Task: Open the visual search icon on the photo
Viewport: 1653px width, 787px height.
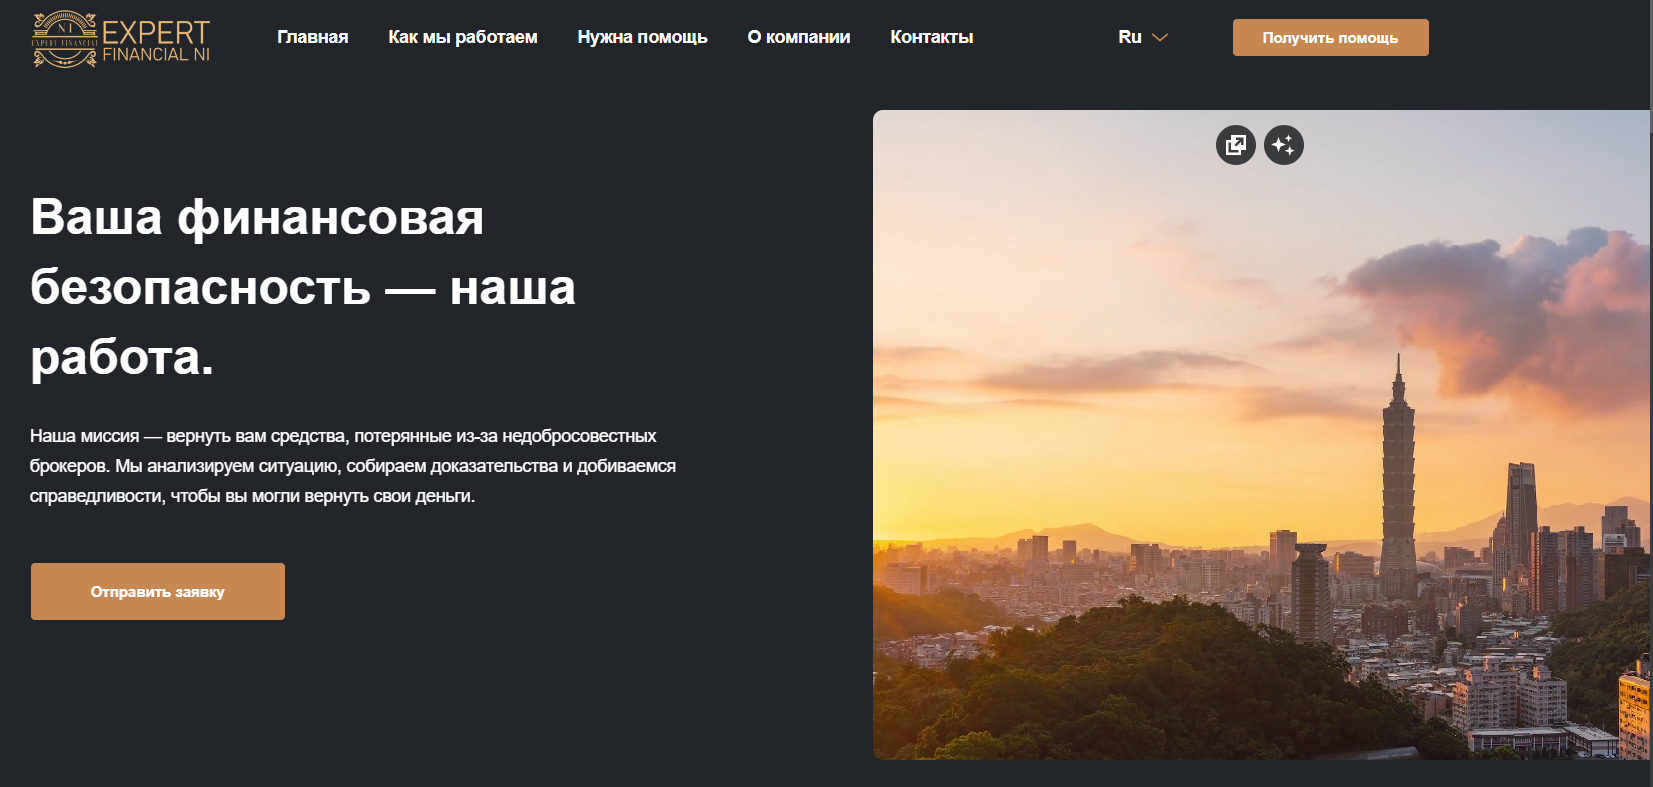Action: pos(1235,145)
